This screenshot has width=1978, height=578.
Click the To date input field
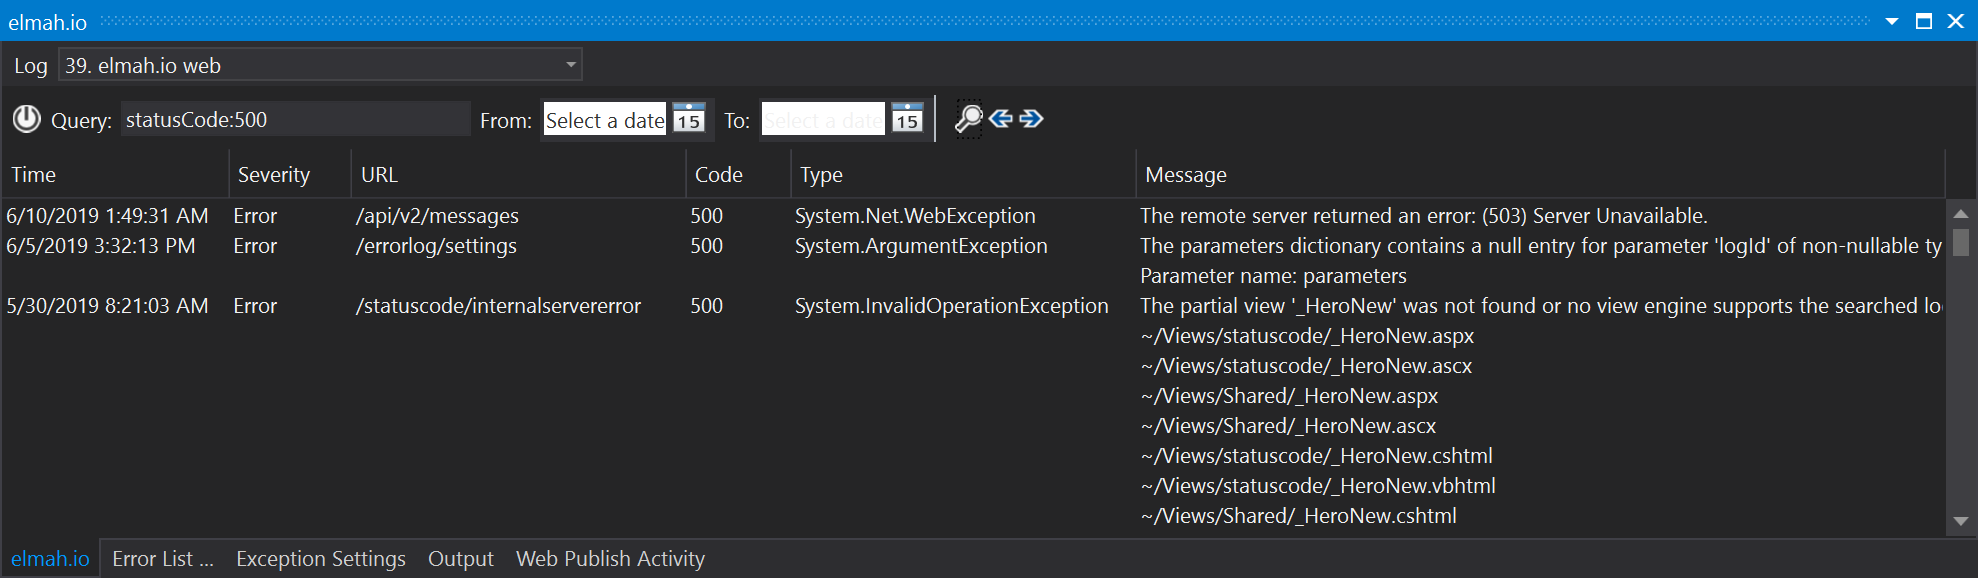pyautogui.click(x=823, y=120)
